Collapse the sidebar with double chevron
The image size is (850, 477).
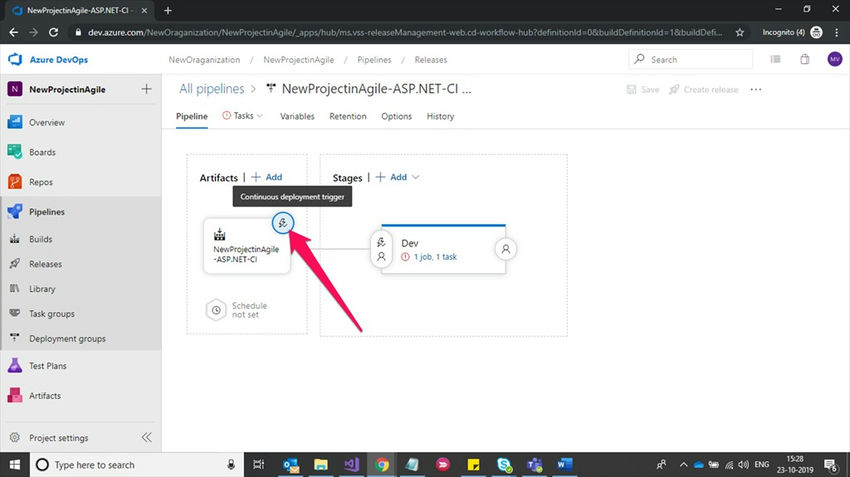click(146, 437)
